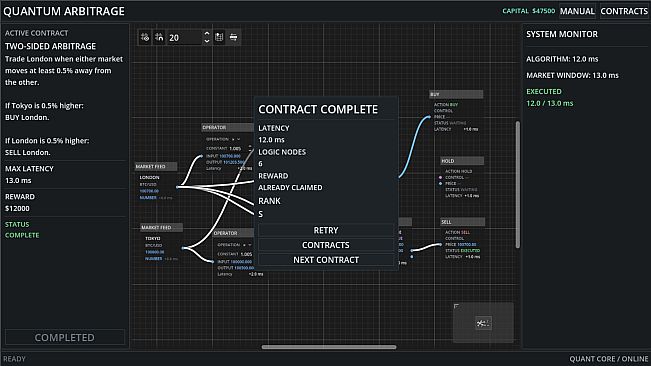Click the QUANTUM ARBITRAGE title
651x366 pixels.
tap(64, 11)
